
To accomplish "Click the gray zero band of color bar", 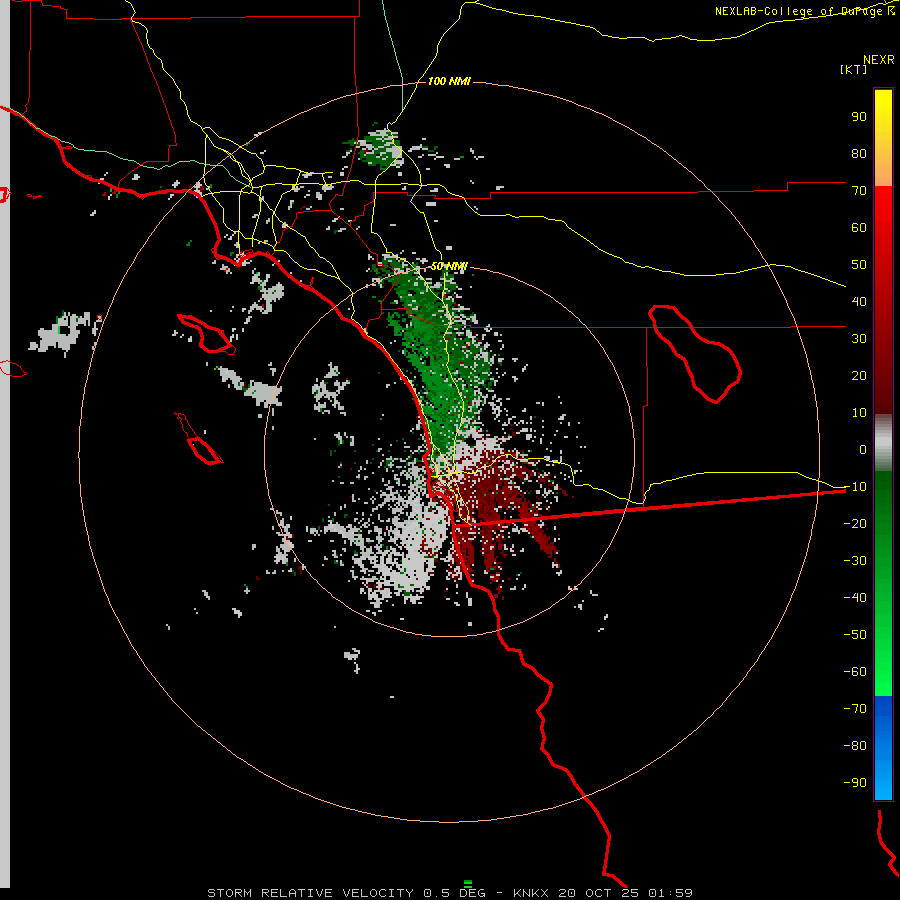I will point(883,443).
